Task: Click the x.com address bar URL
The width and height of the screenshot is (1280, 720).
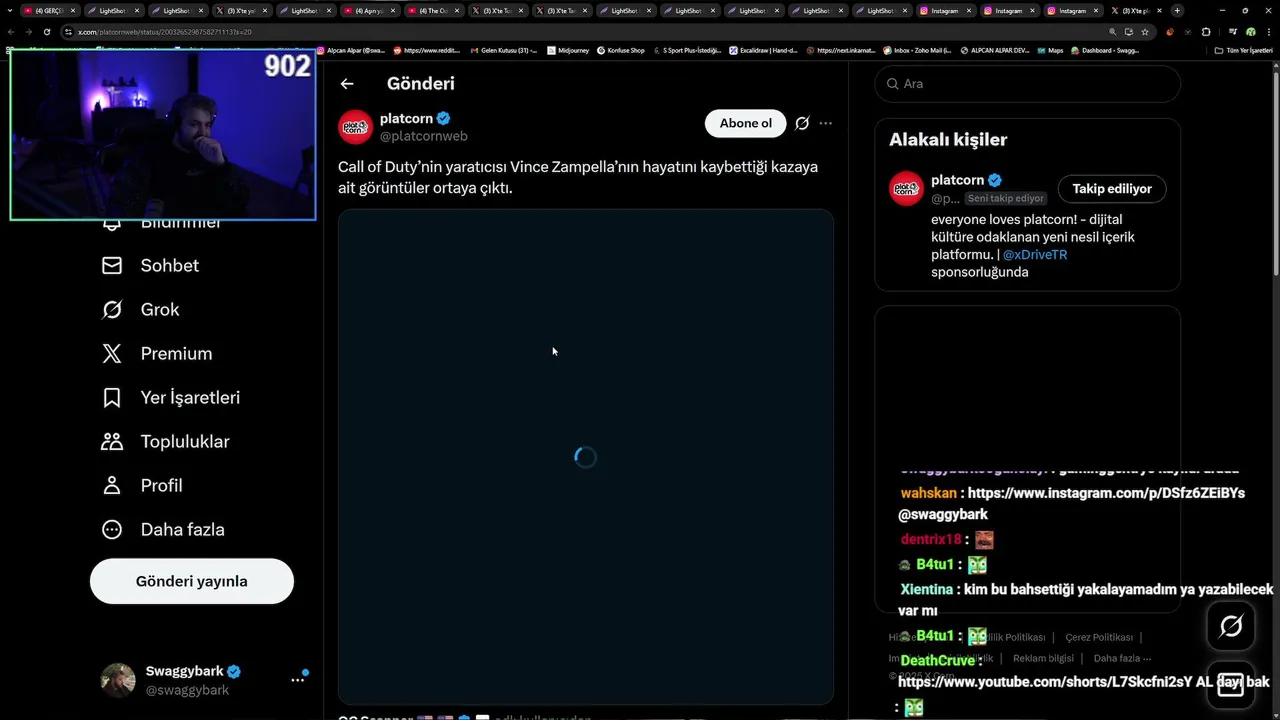Action: [x=164, y=32]
